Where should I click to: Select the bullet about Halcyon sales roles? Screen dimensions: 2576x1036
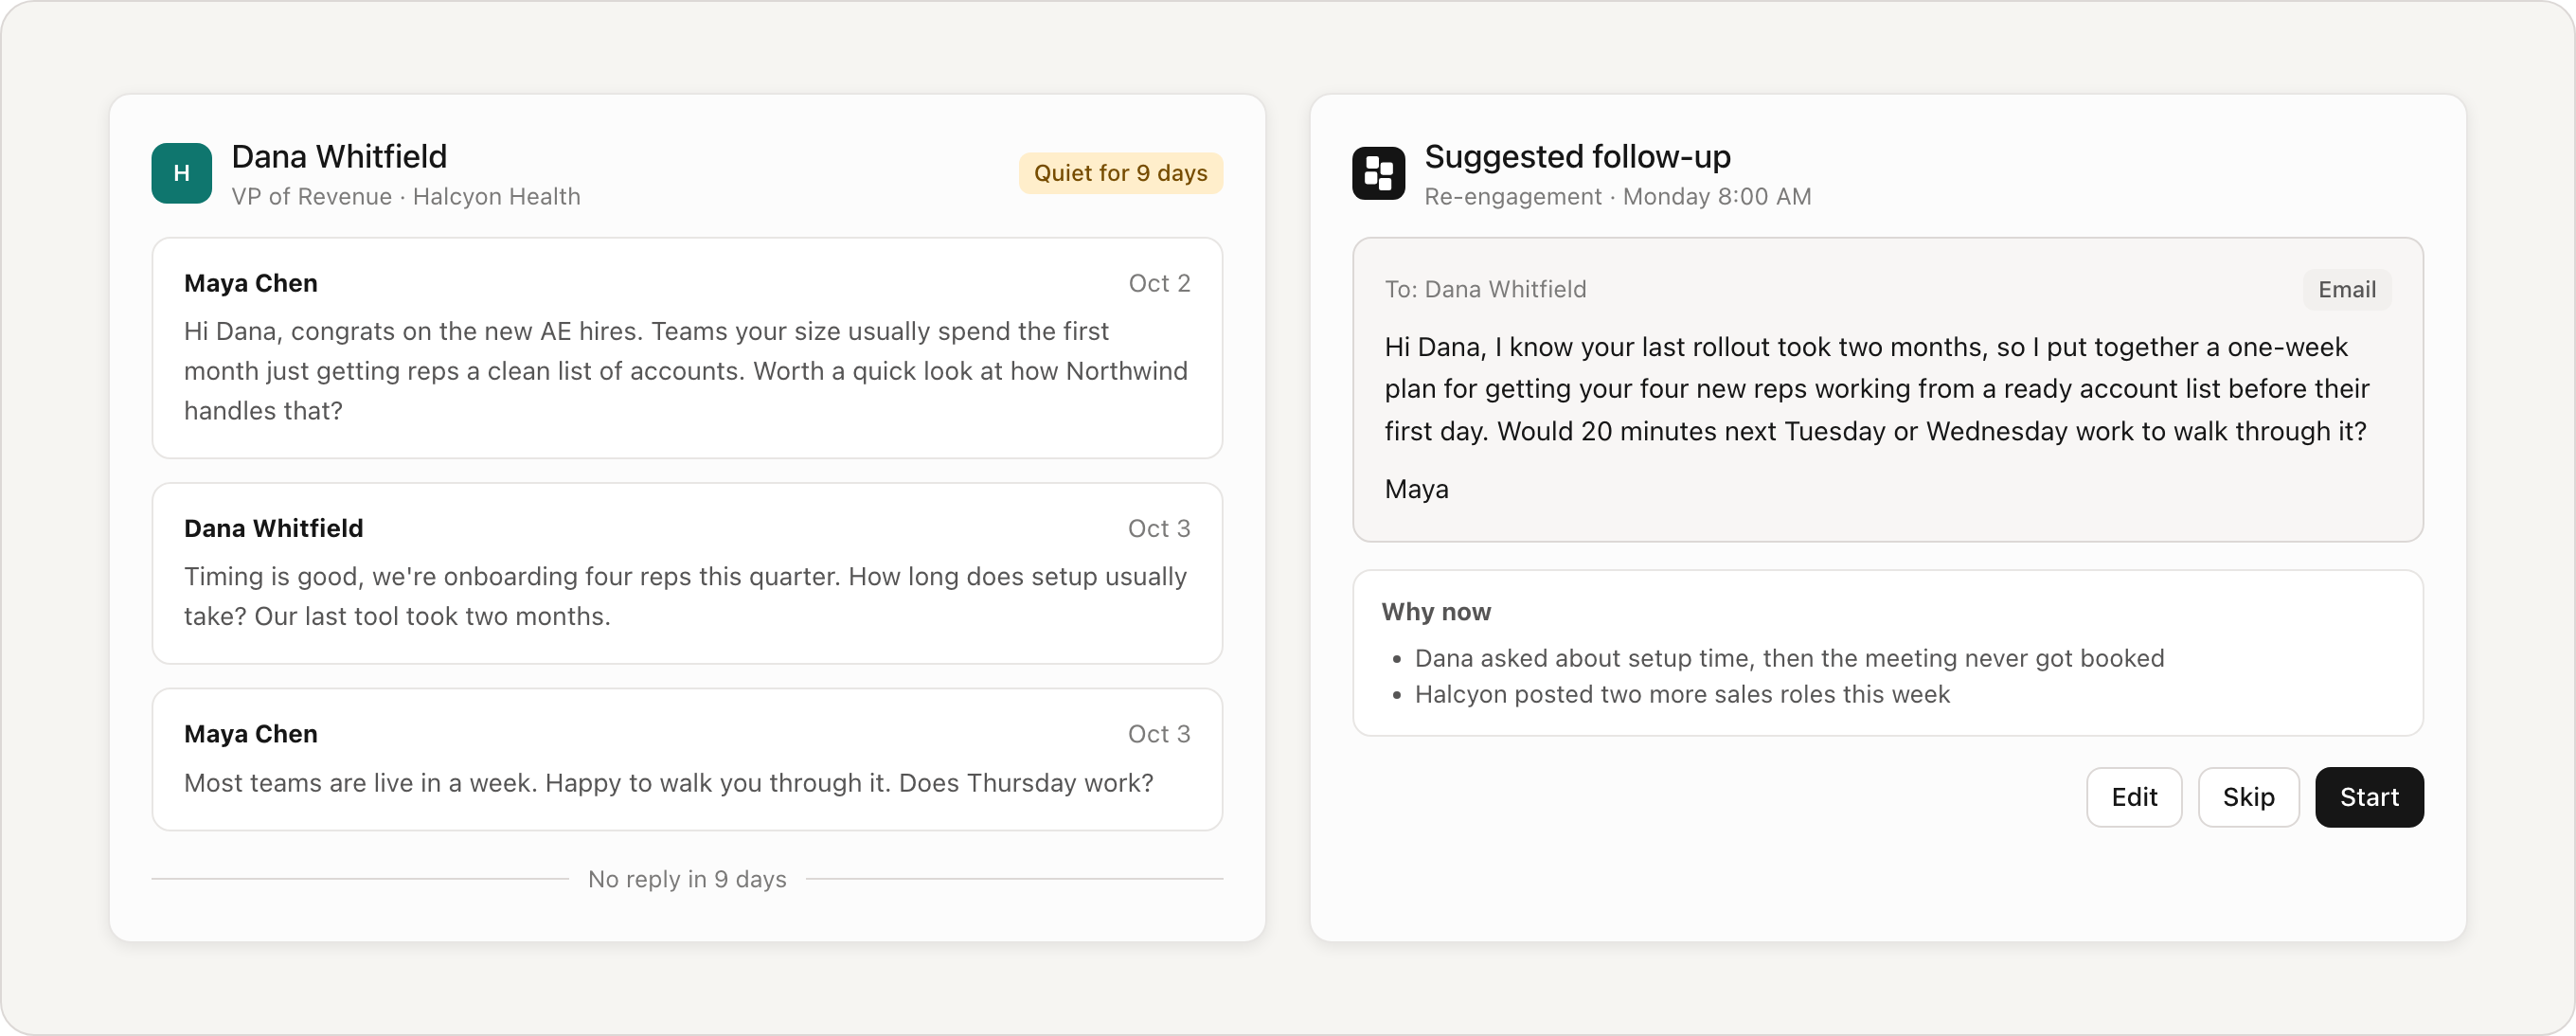pyautogui.click(x=1682, y=694)
